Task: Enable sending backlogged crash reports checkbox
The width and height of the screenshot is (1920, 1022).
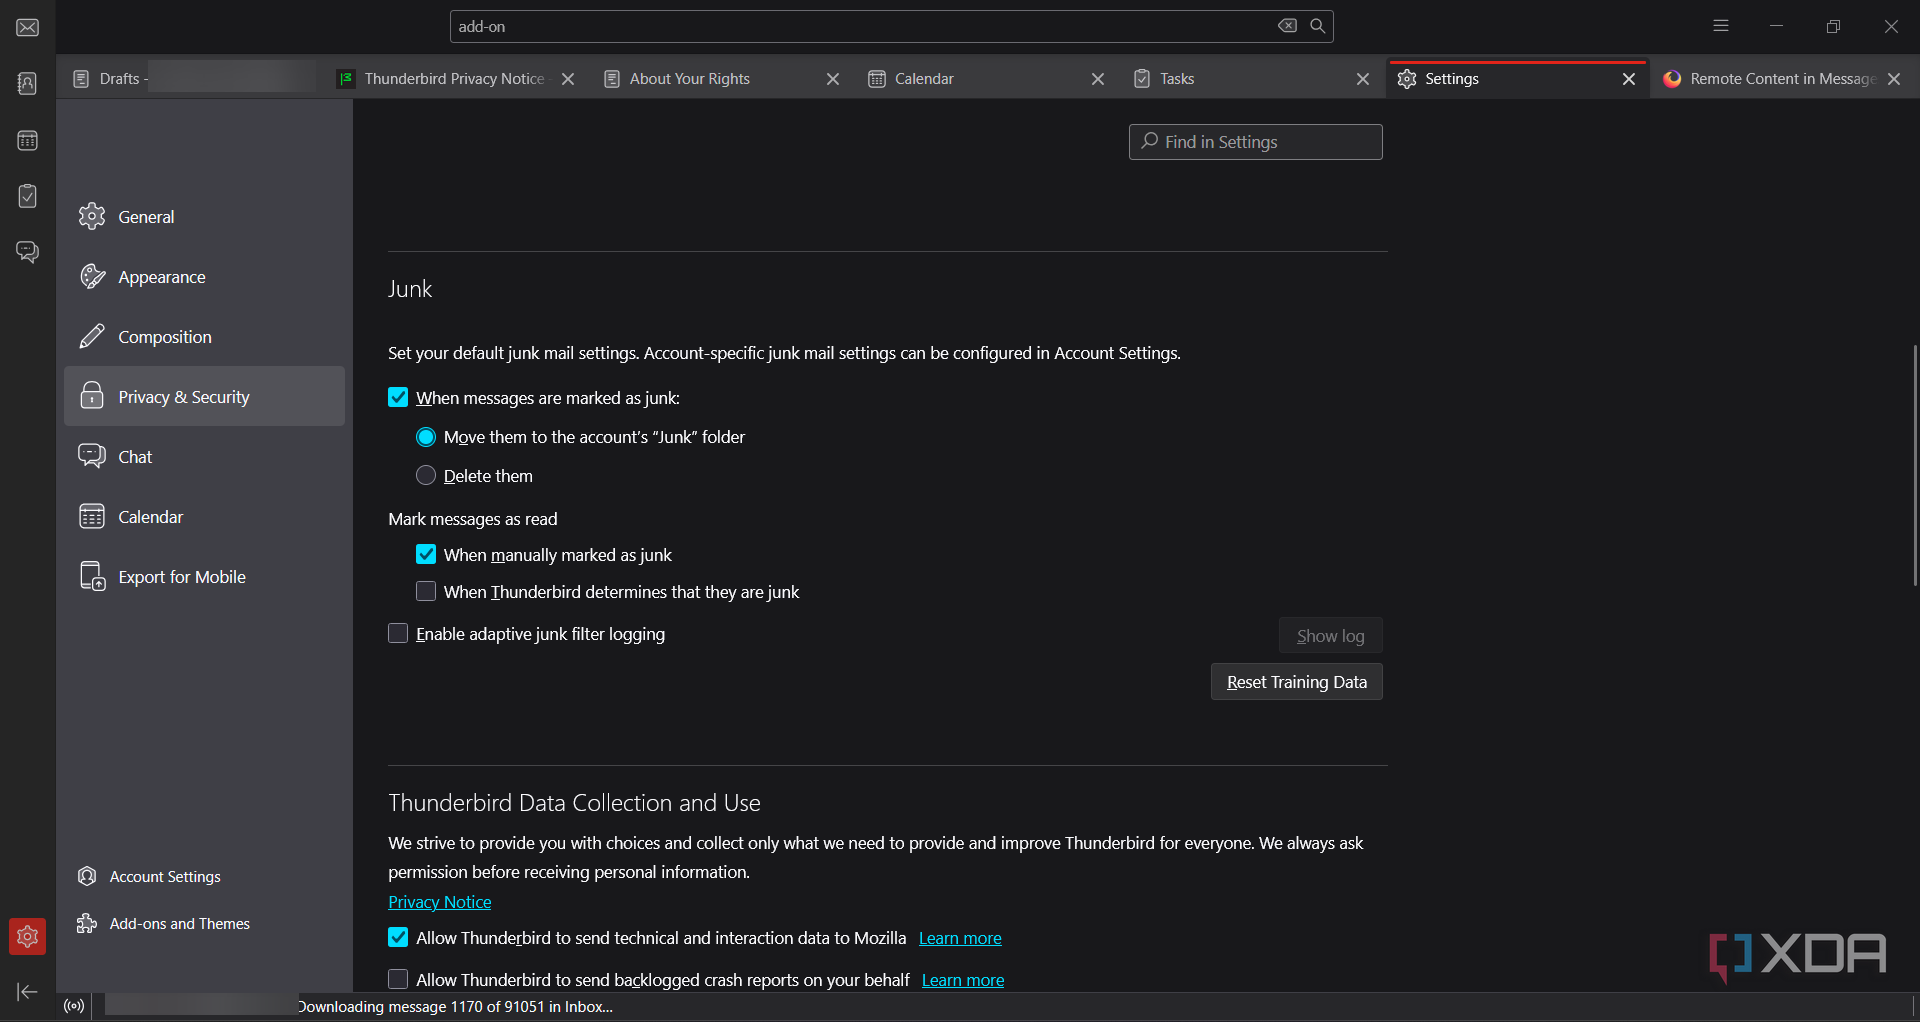Action: [x=398, y=979]
